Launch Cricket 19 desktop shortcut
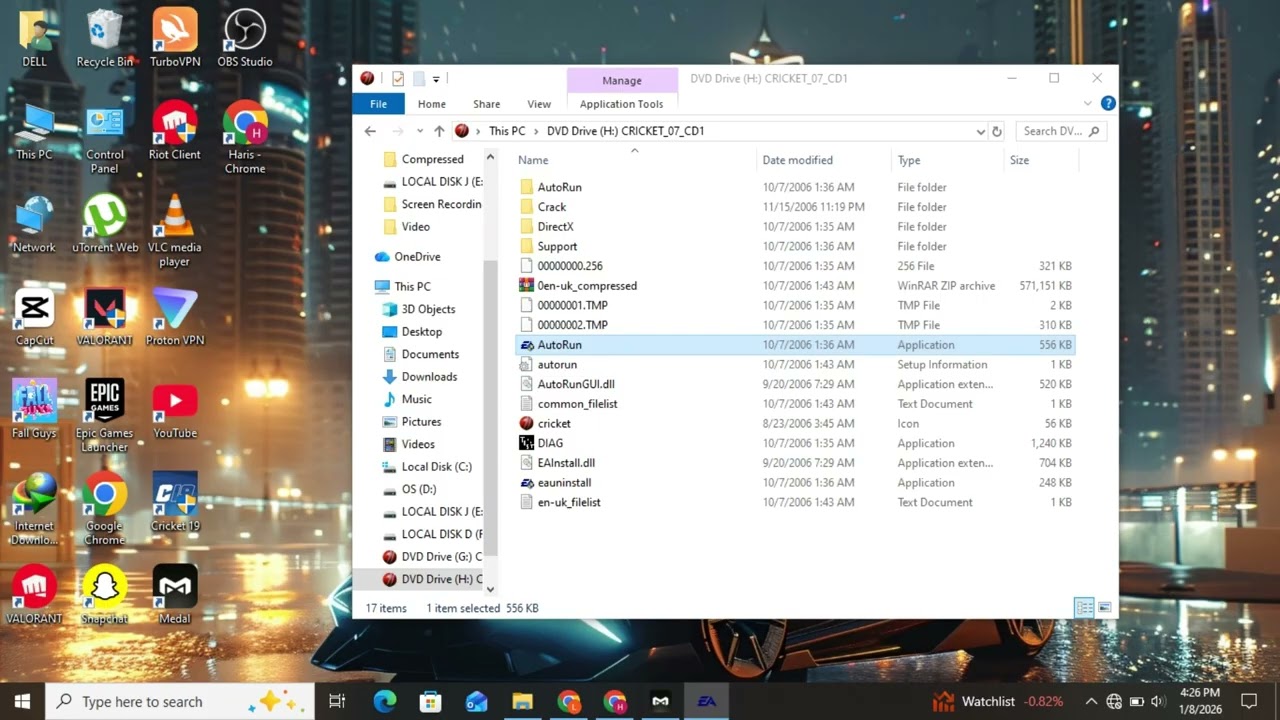The width and height of the screenshot is (1280, 720). click(175, 503)
